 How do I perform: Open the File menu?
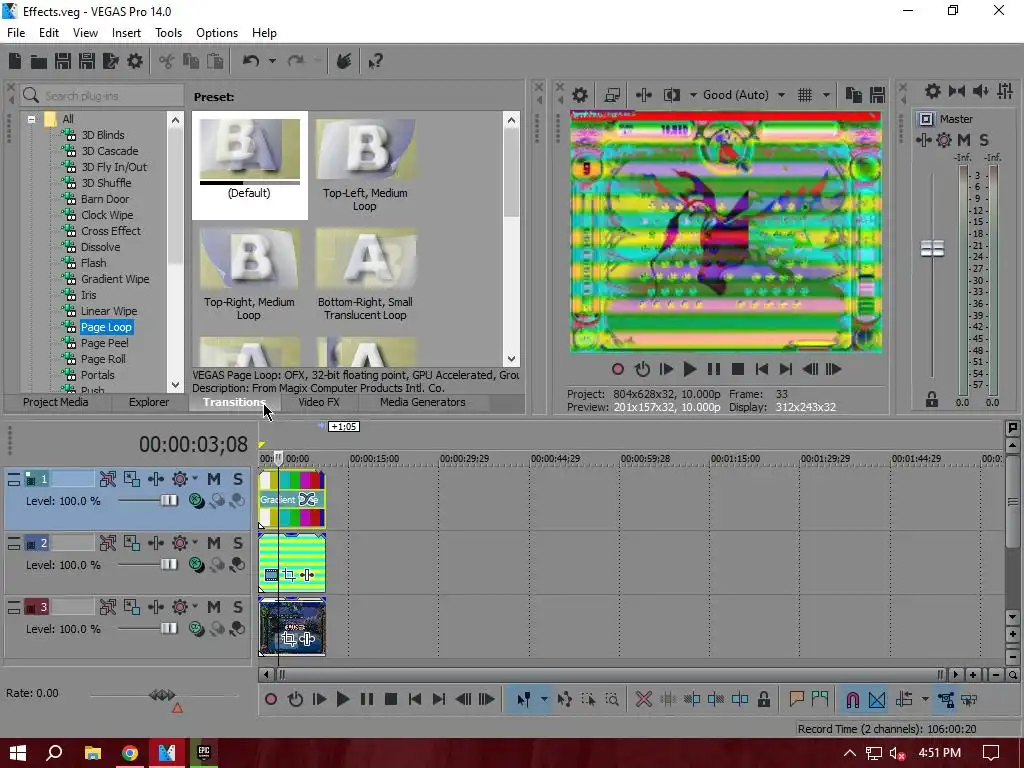[x=16, y=33]
